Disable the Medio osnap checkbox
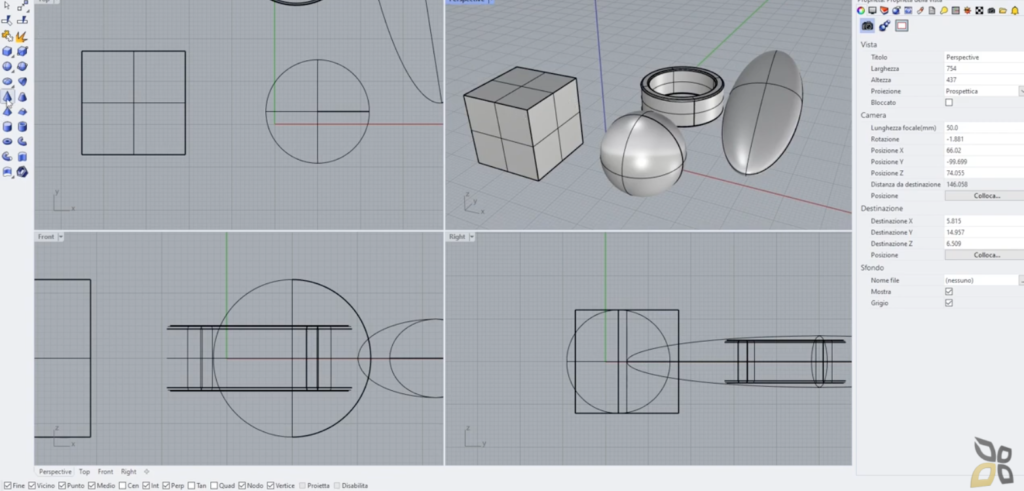Screen dimensions: 1024x491 coord(92,486)
